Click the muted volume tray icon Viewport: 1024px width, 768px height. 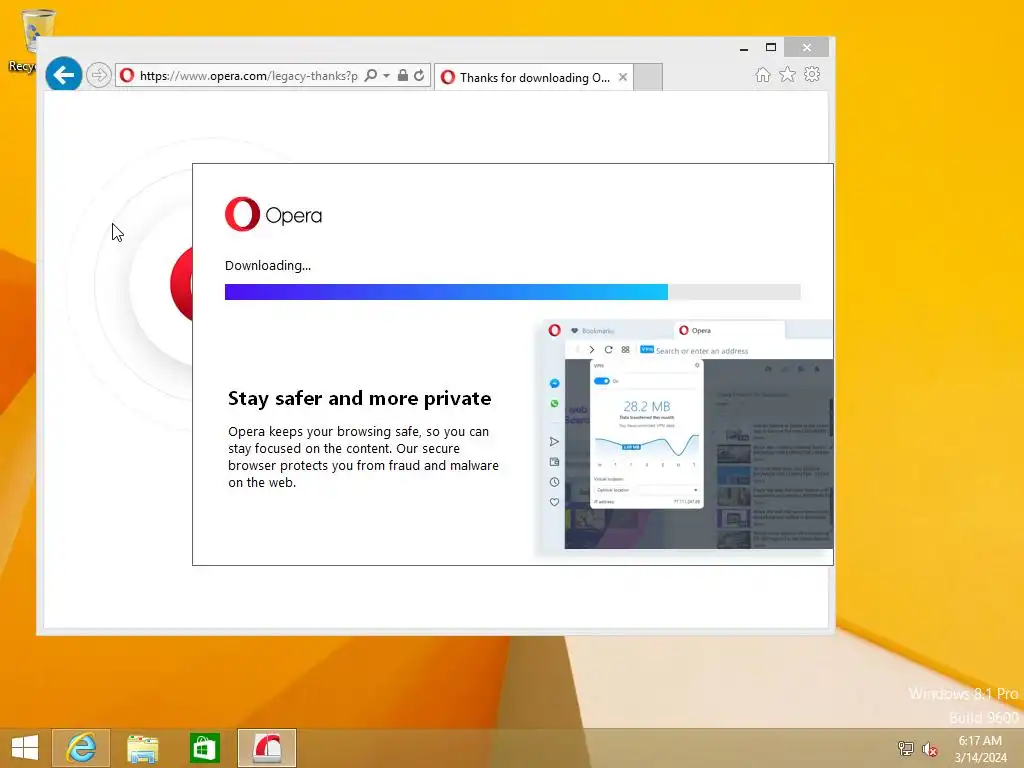click(x=929, y=749)
